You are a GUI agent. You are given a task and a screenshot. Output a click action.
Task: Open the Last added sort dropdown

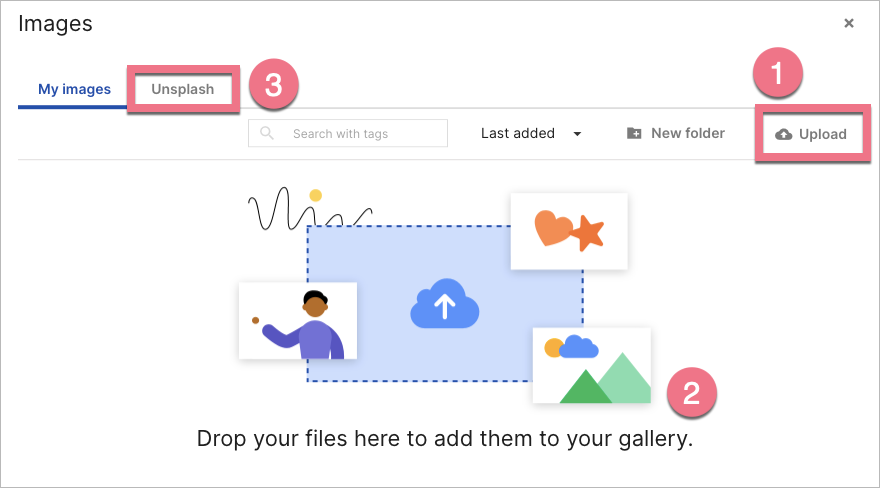[x=518, y=133]
